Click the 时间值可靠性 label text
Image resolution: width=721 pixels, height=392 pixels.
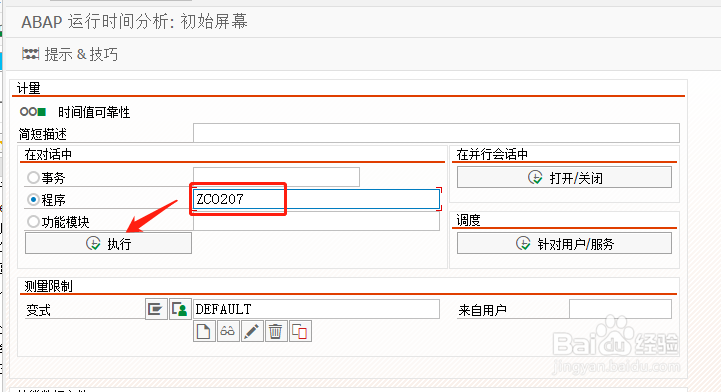pos(94,112)
